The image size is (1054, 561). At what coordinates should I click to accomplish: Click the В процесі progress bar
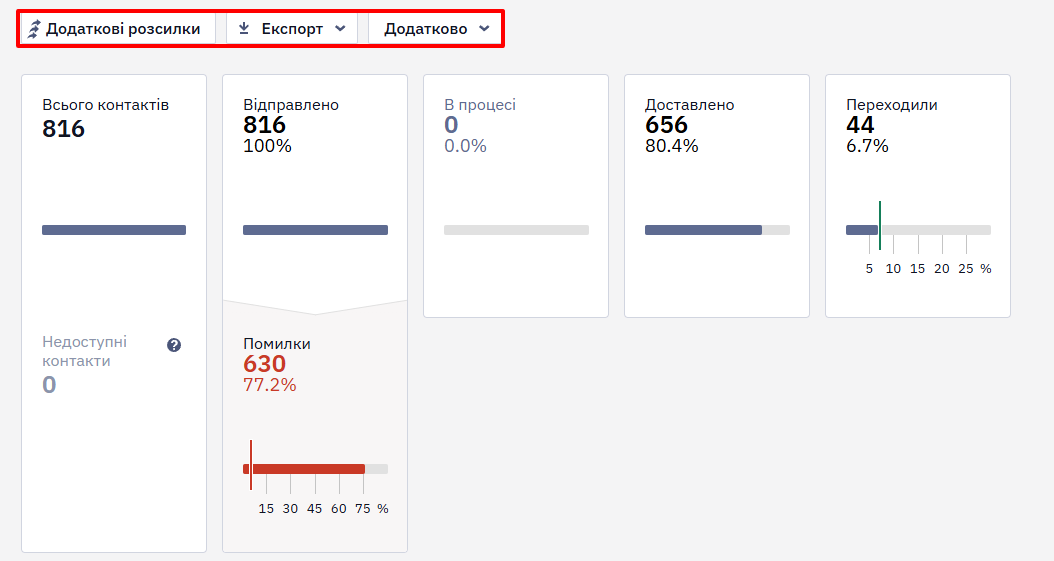516,230
